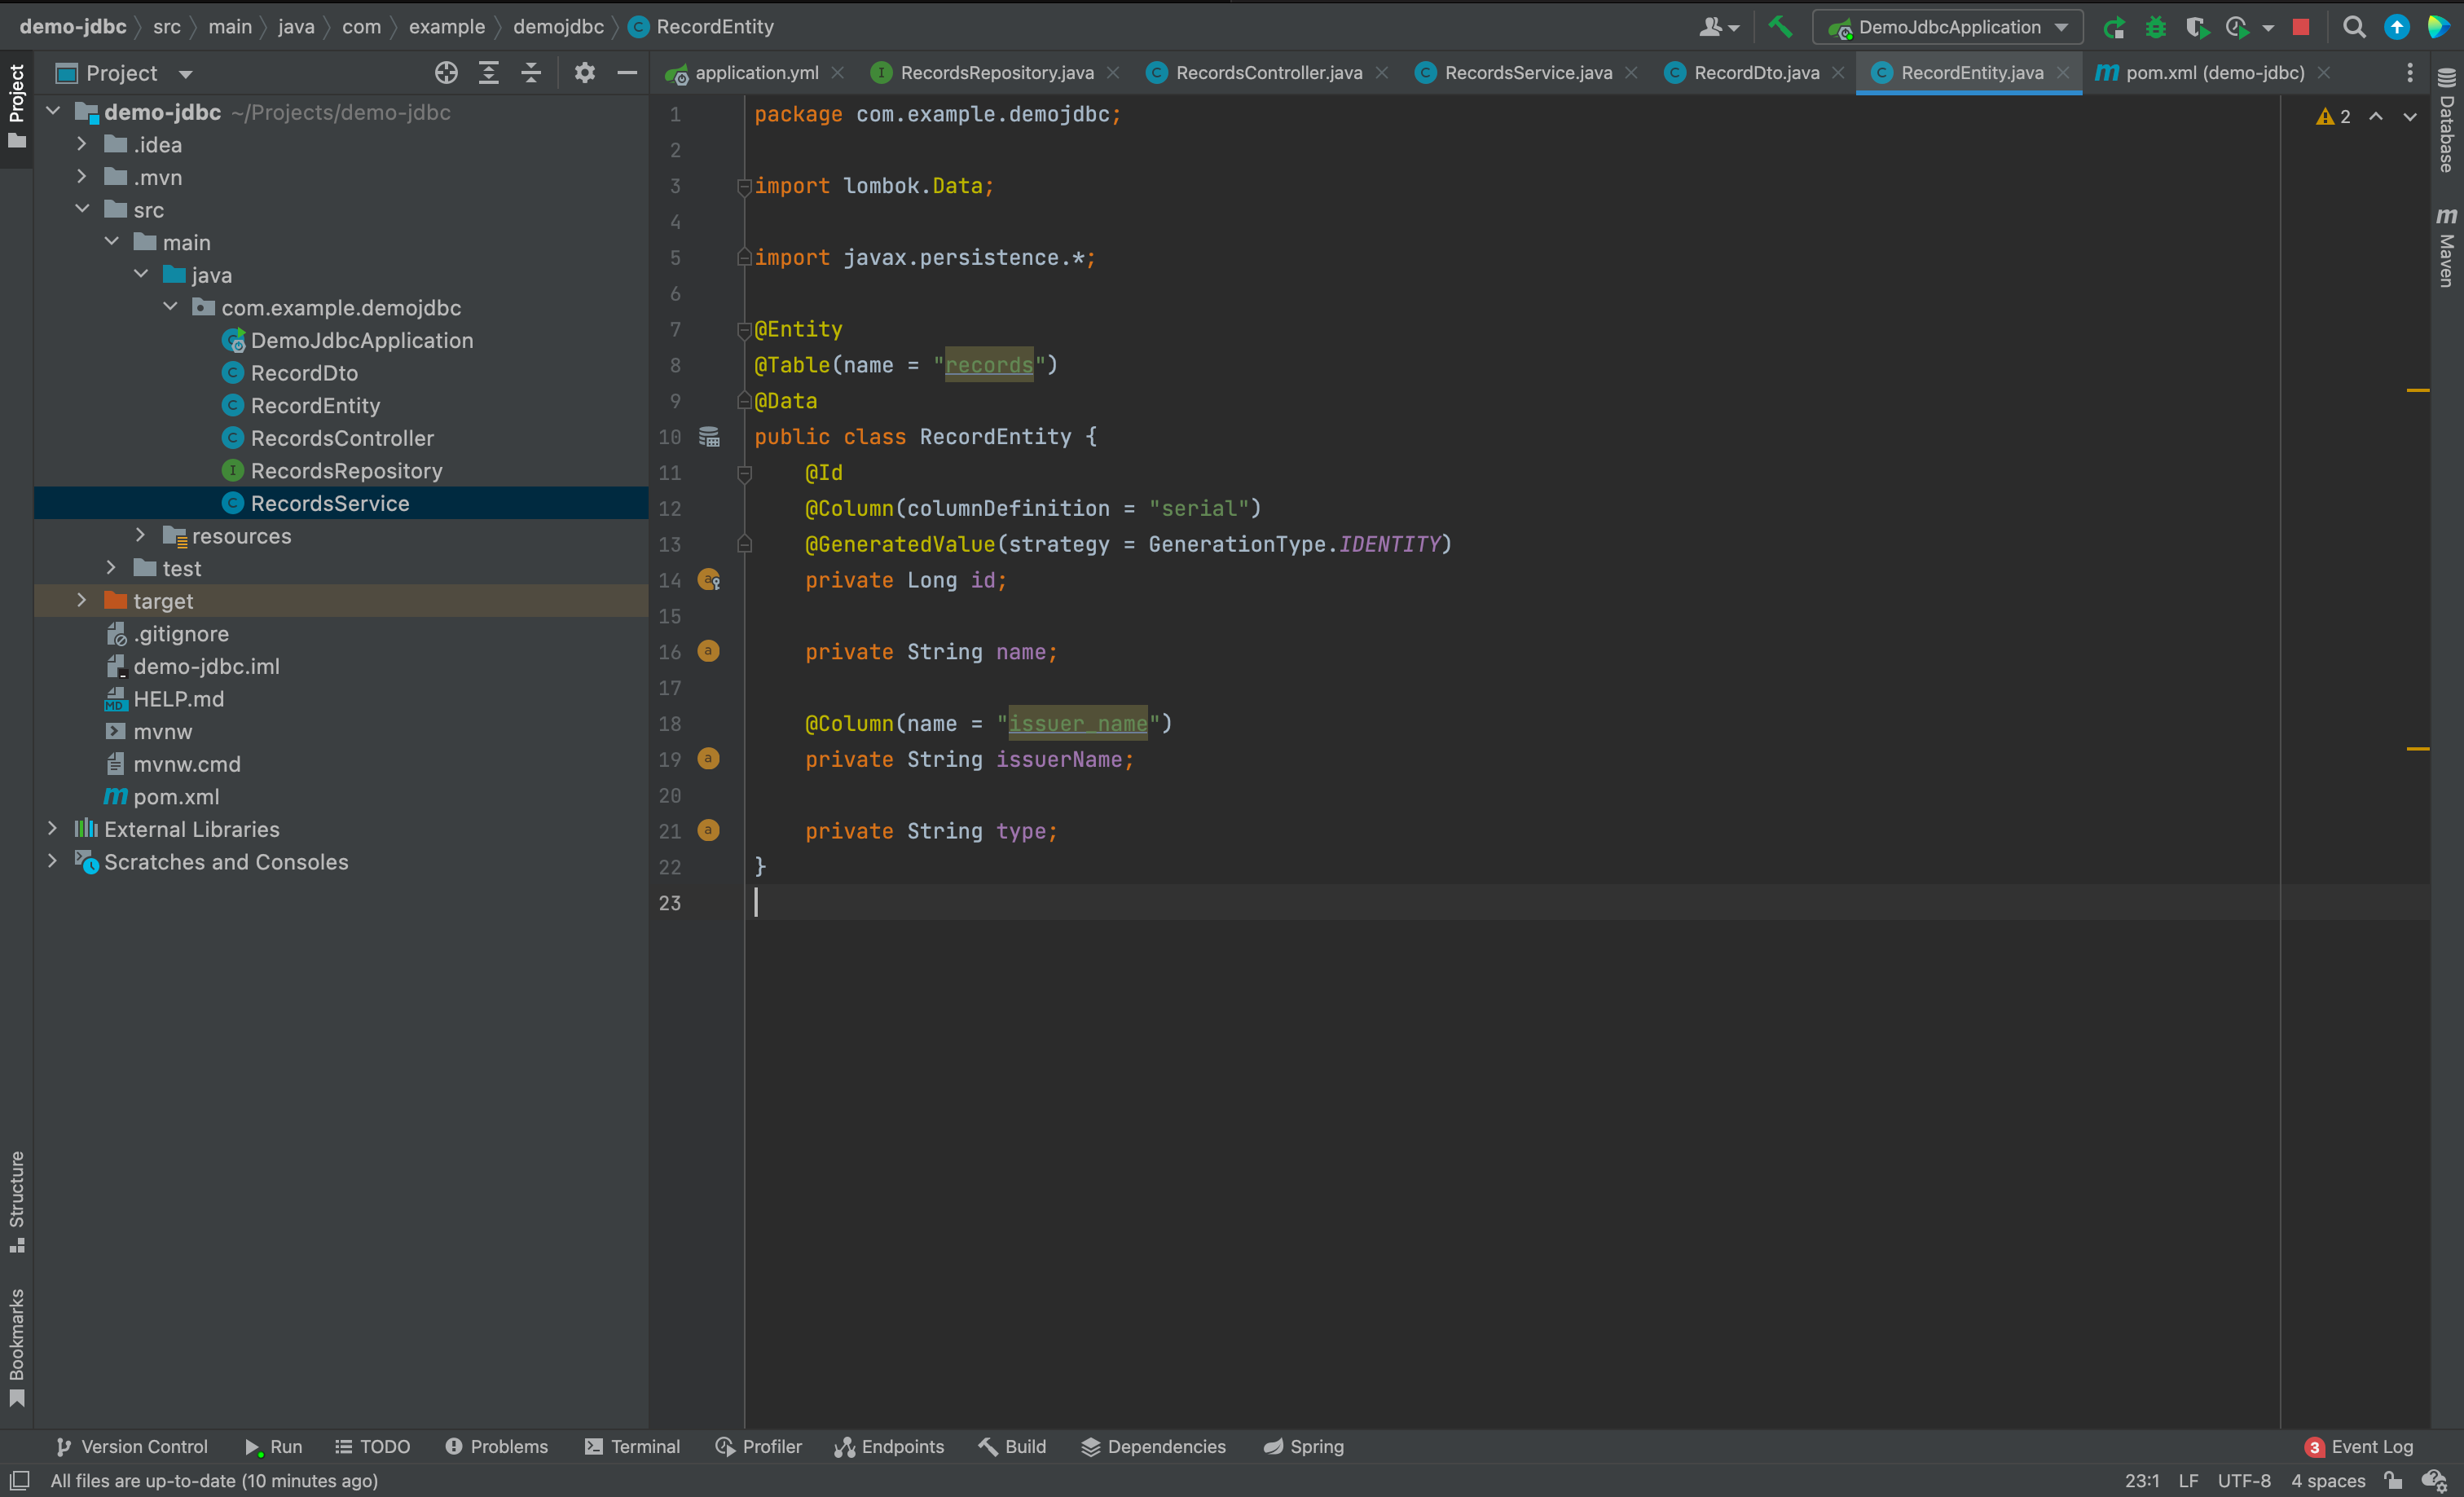Expand External Libraries node
The image size is (2464, 1497).
coord(53,829)
